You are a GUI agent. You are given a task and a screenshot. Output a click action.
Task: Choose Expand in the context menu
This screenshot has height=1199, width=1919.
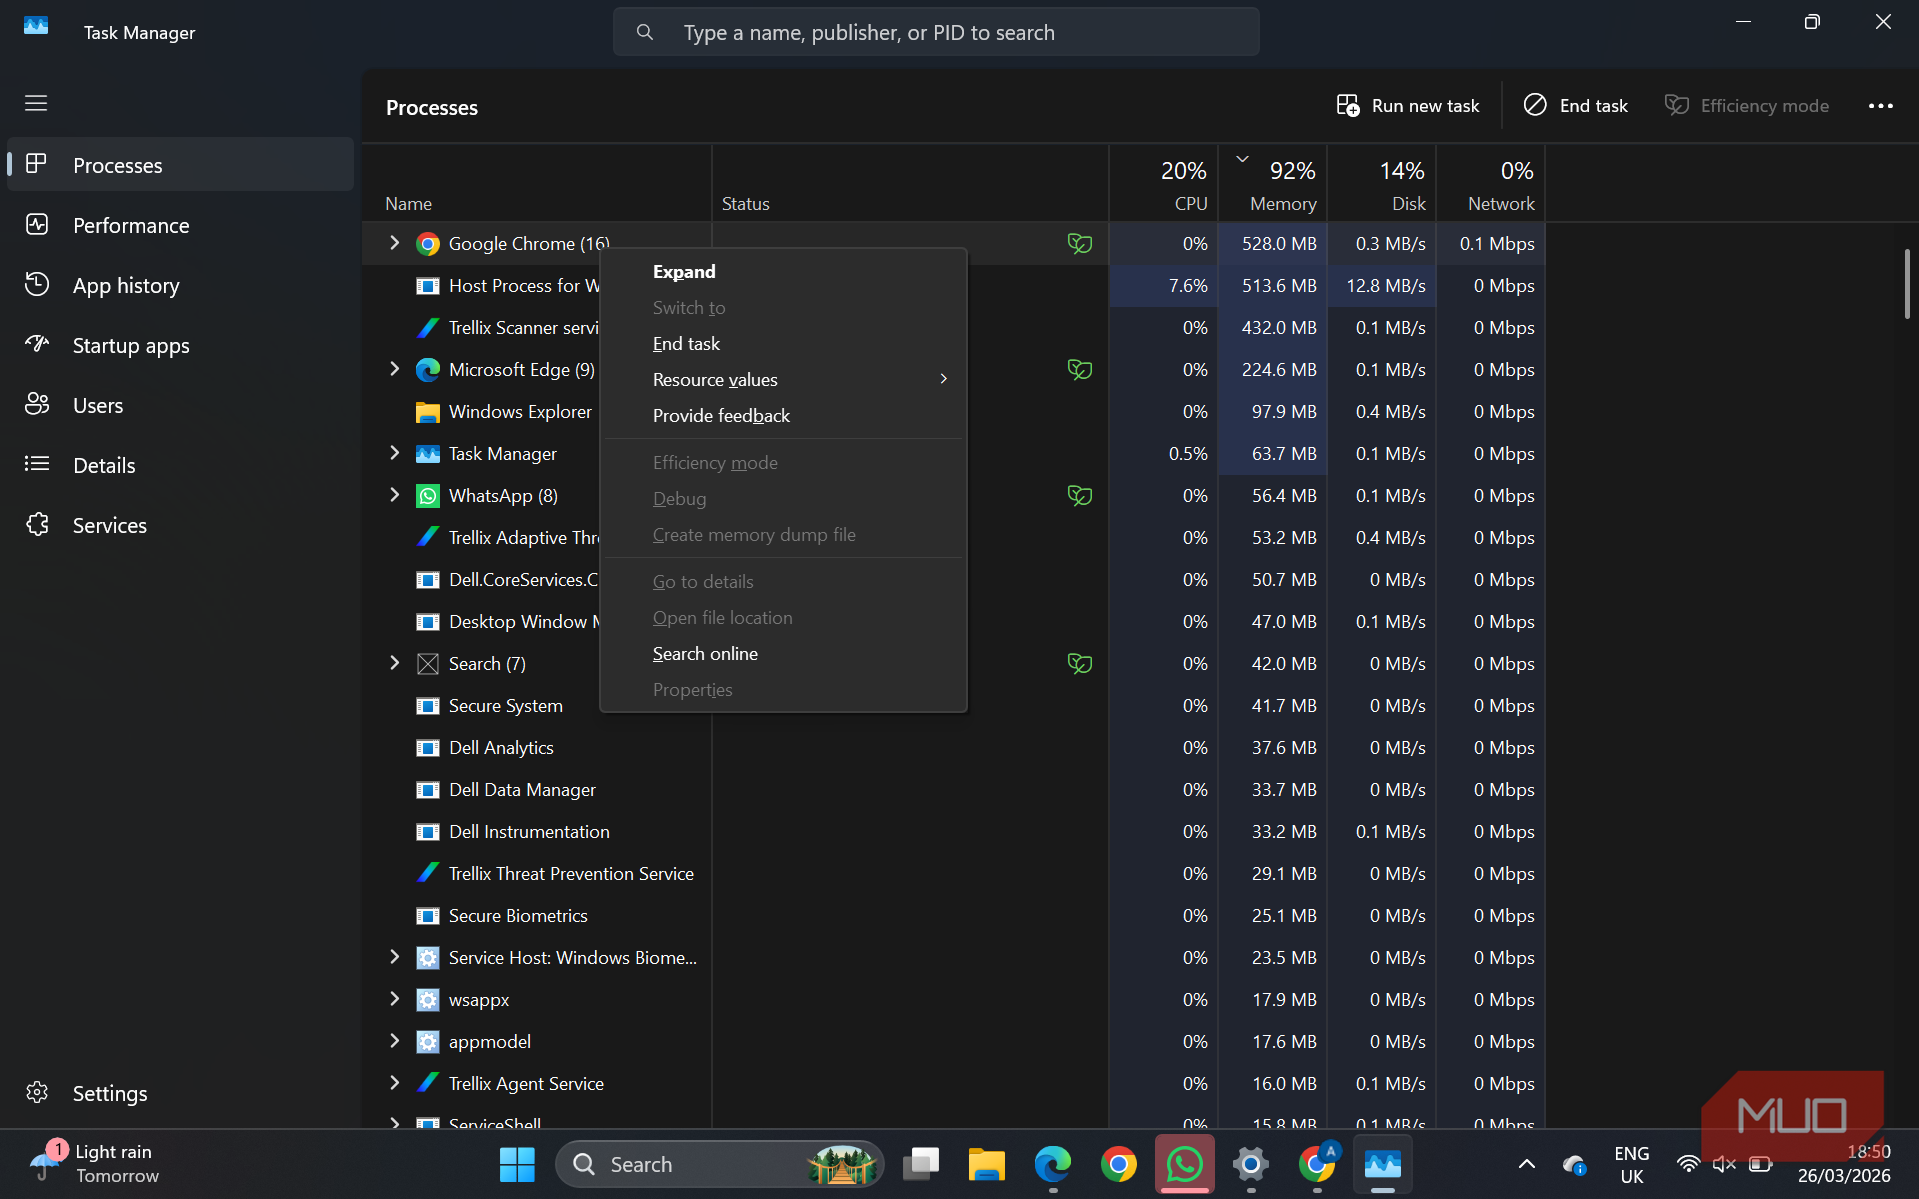[x=783, y=271]
